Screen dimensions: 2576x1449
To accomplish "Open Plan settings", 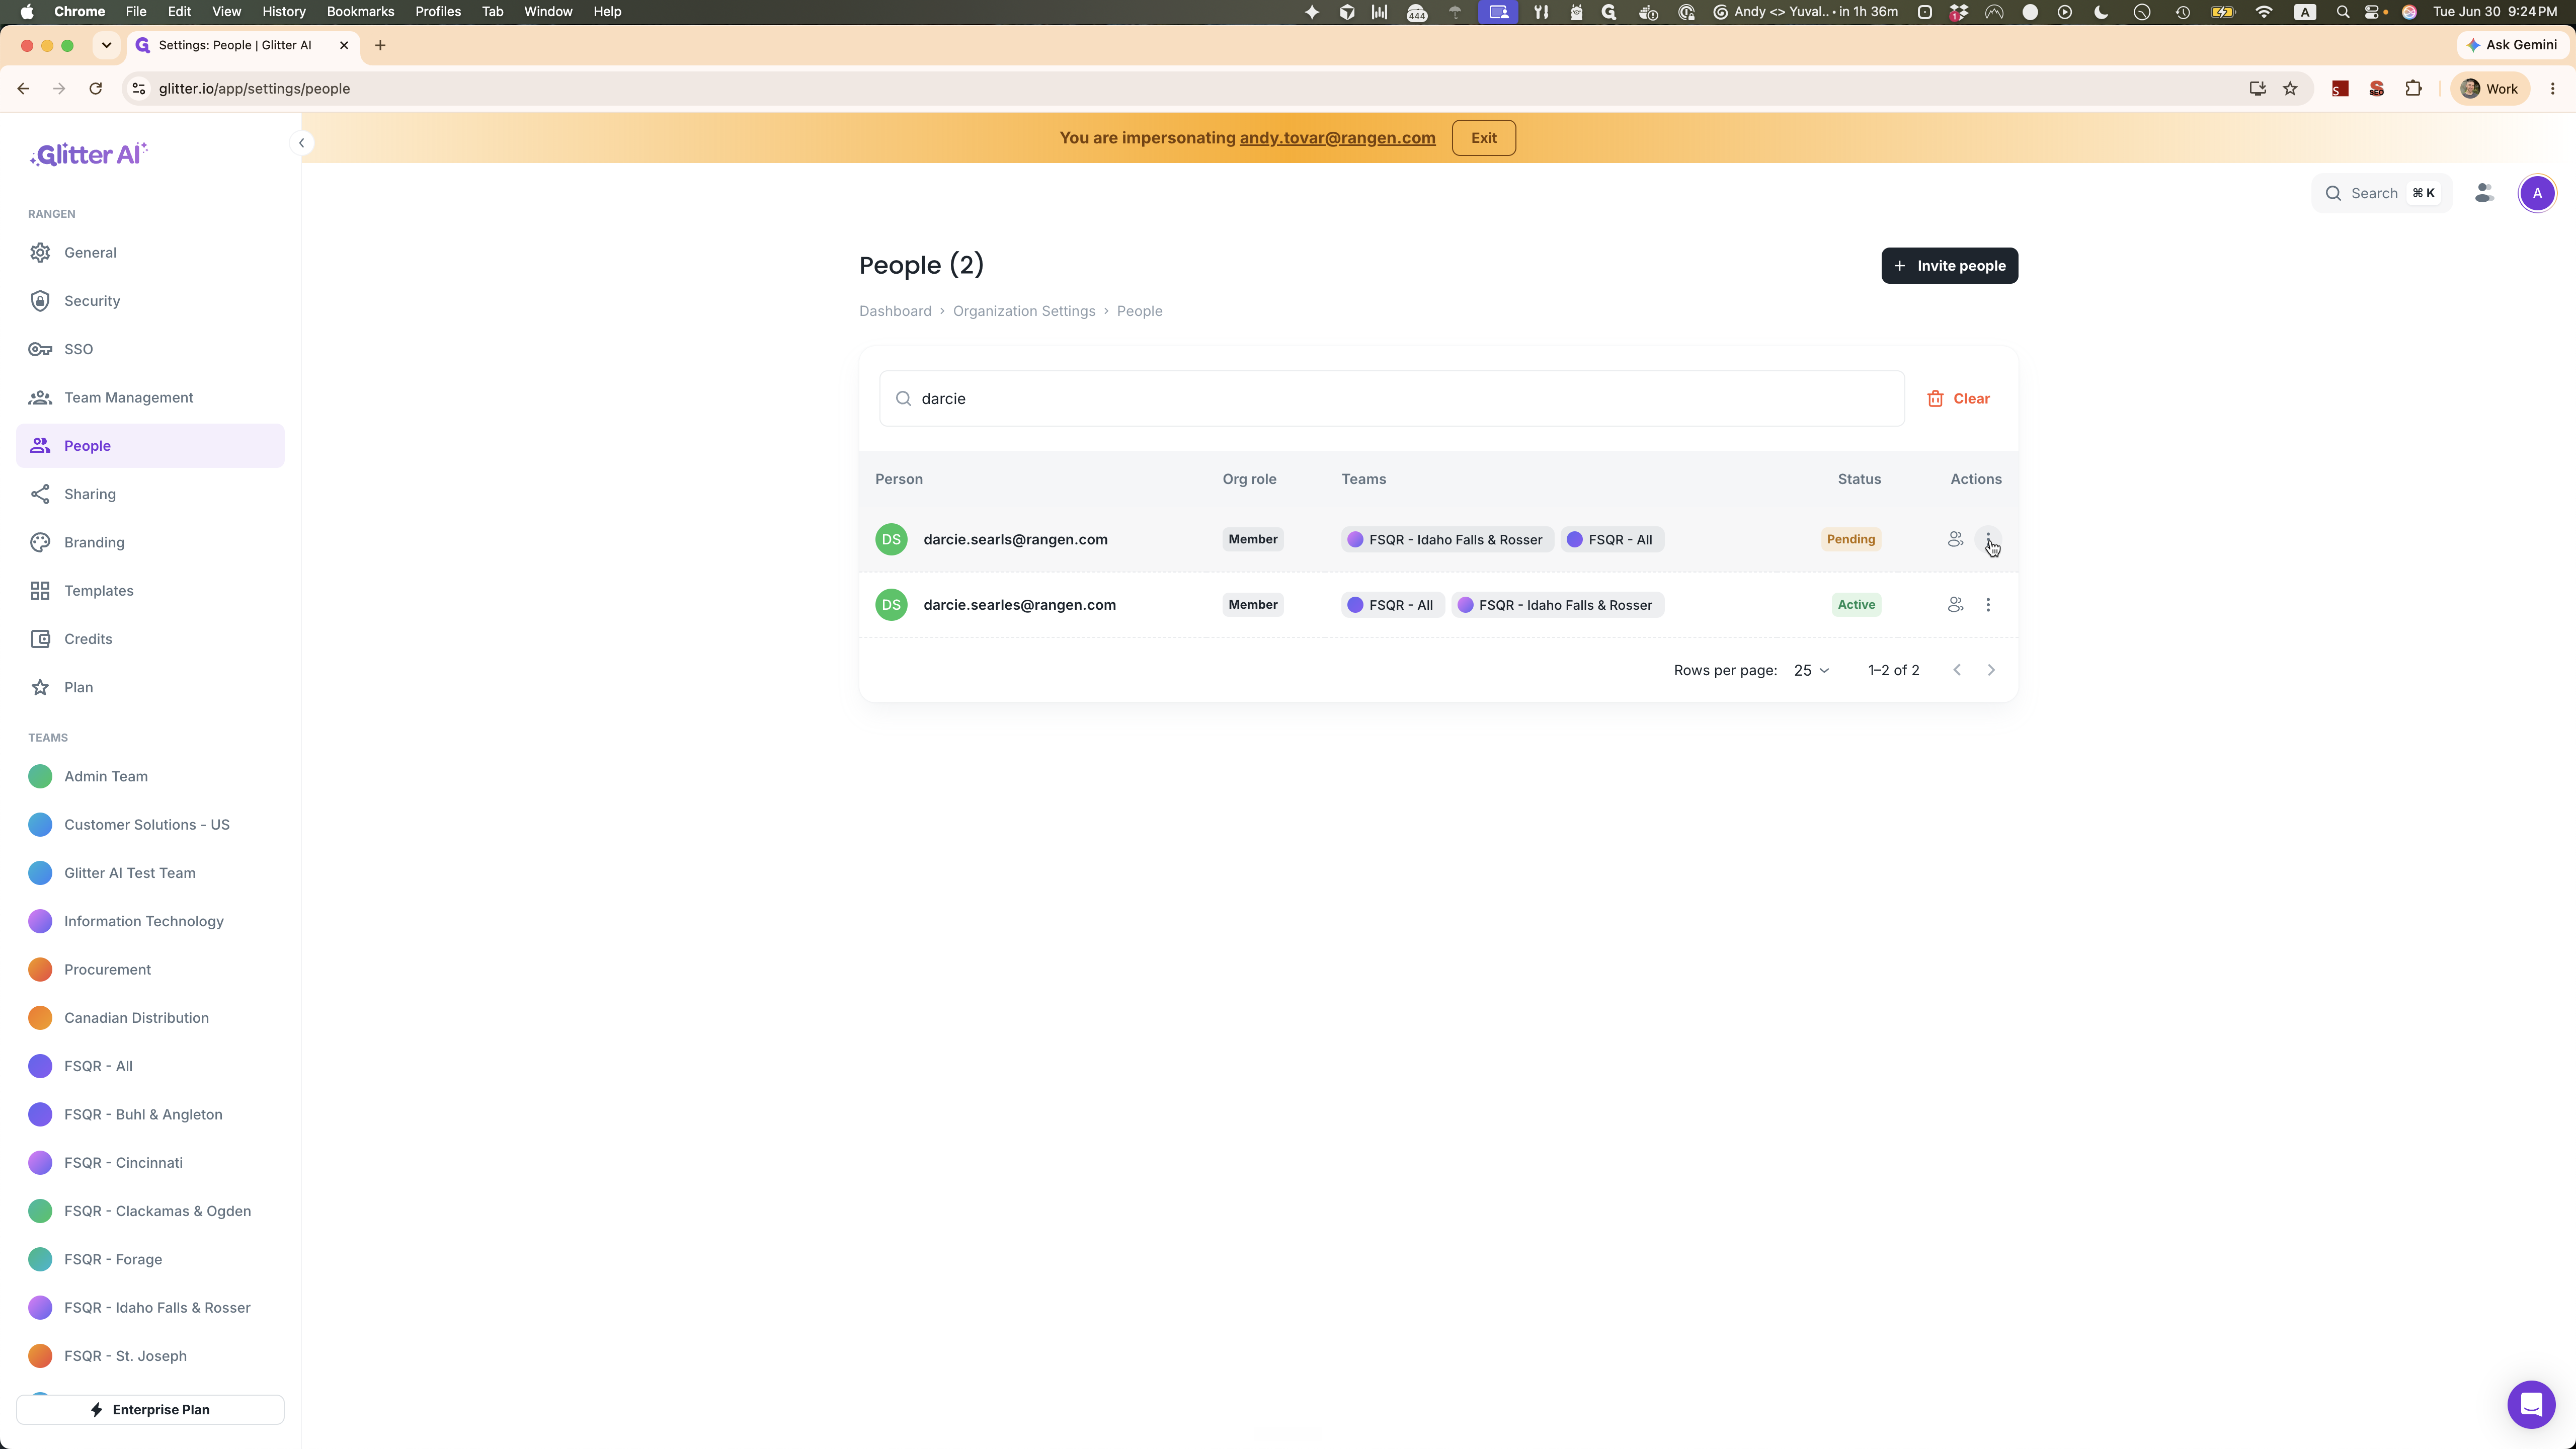I will point(150,687).
